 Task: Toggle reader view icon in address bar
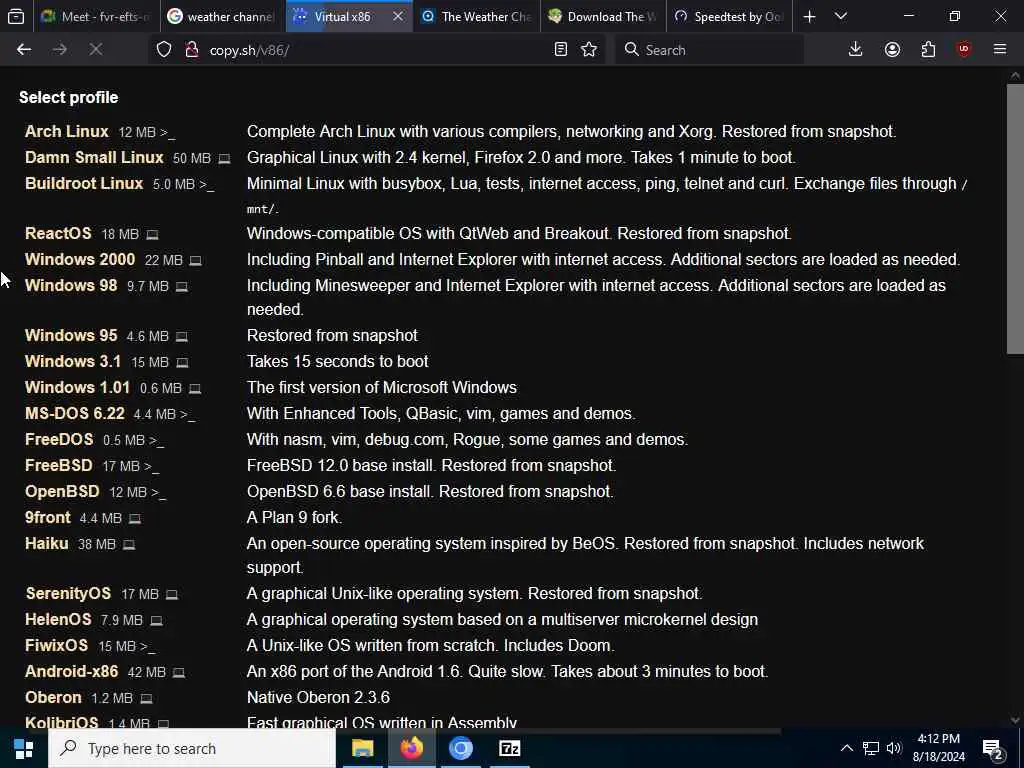pyautogui.click(x=560, y=50)
